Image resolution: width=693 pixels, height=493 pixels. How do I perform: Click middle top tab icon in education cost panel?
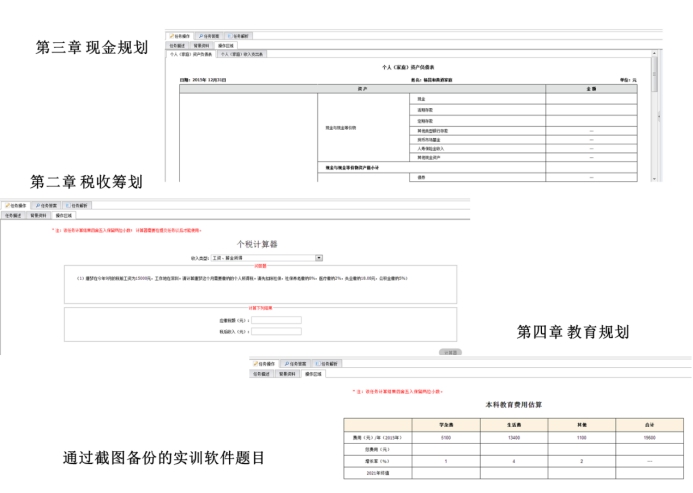(287, 364)
